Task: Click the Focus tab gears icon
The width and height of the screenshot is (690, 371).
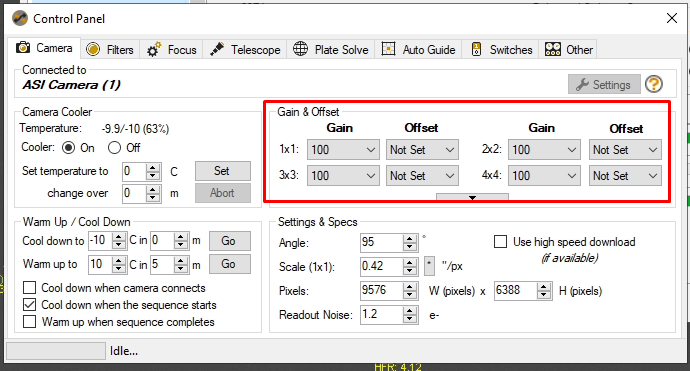Action: [154, 49]
